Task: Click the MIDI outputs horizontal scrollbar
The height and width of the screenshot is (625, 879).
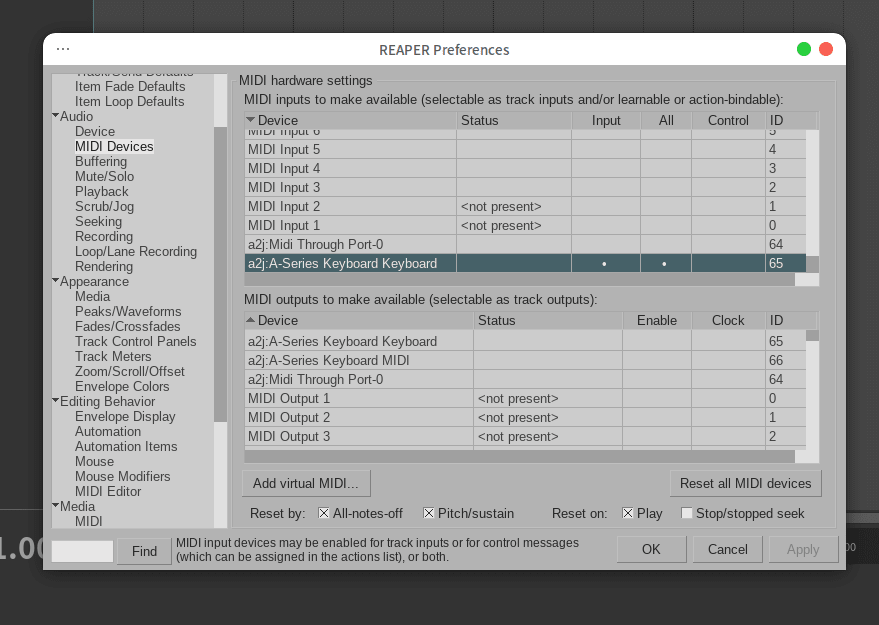Action: [x=520, y=457]
